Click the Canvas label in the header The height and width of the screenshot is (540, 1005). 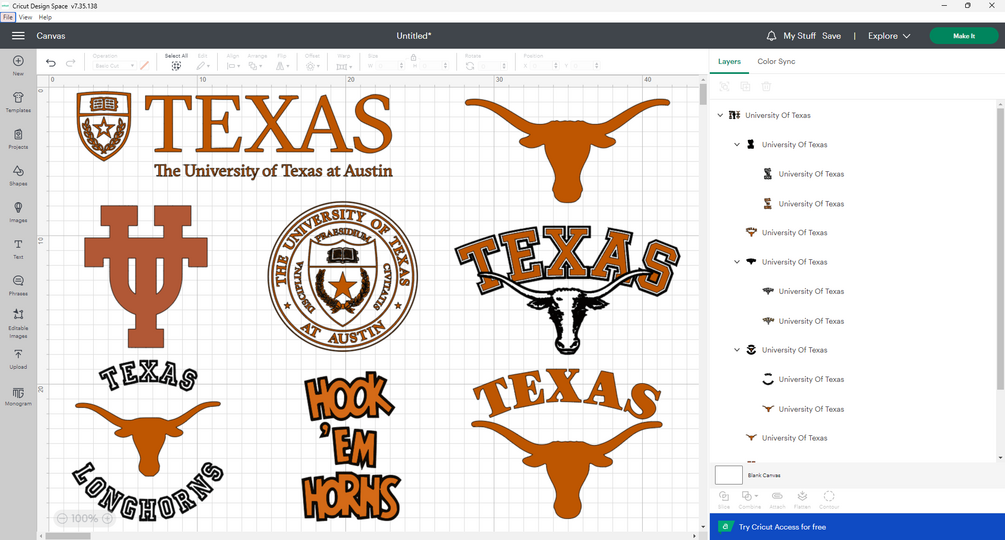pyautogui.click(x=51, y=36)
